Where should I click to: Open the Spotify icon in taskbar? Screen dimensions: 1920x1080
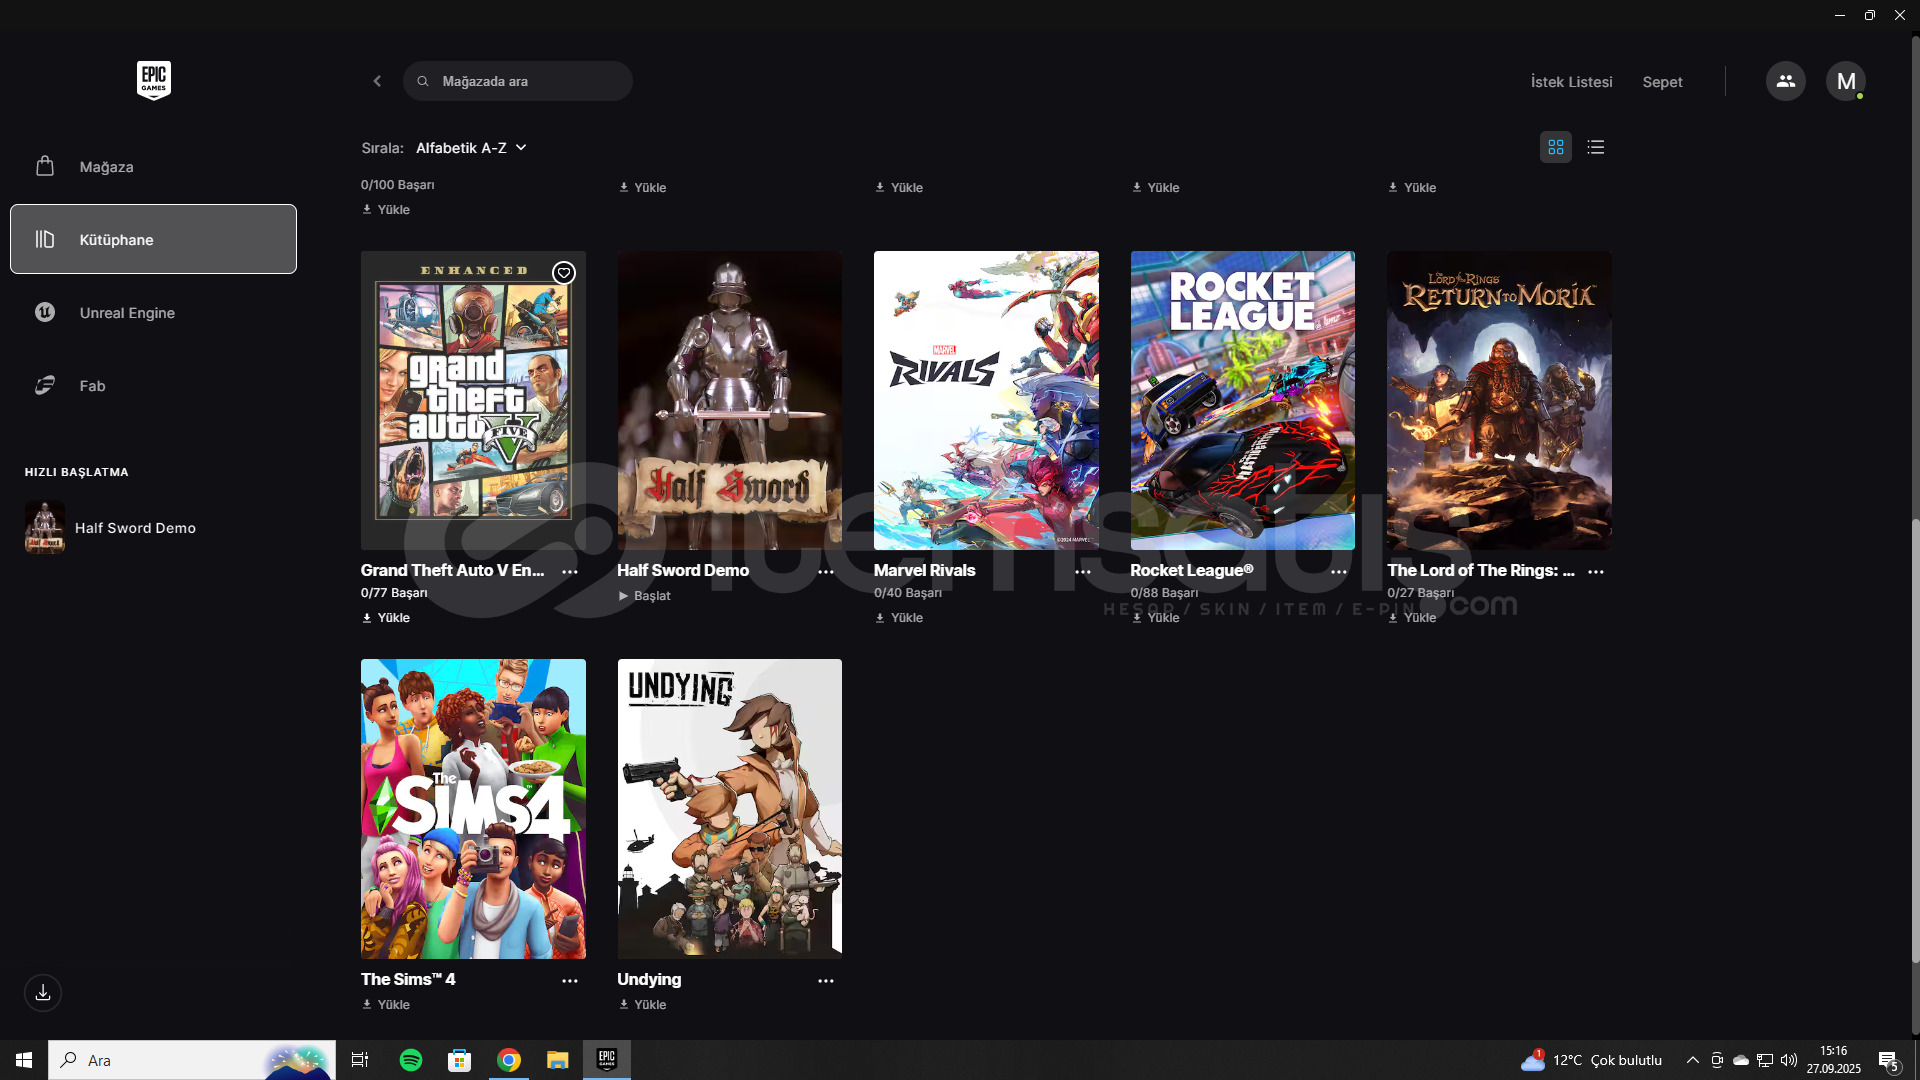pos(410,1060)
